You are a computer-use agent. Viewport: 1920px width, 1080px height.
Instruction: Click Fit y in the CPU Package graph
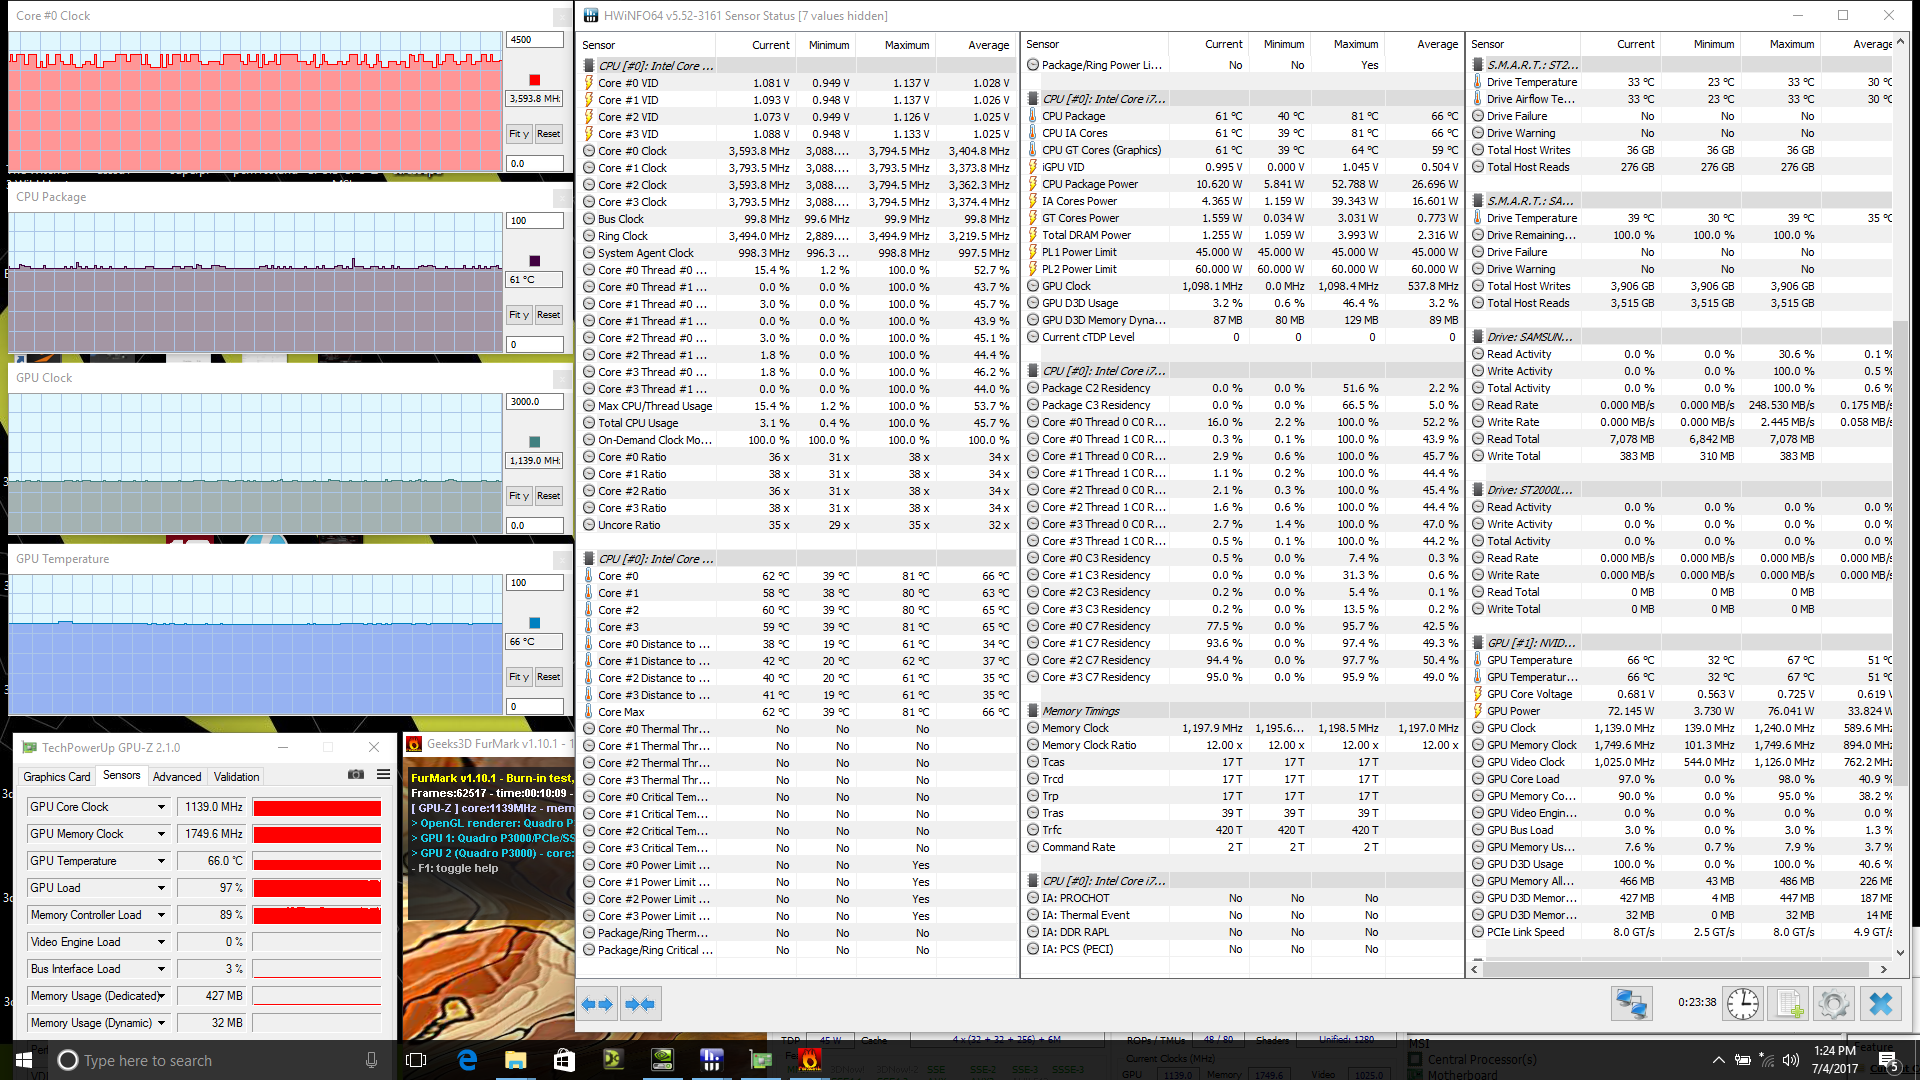(x=519, y=315)
